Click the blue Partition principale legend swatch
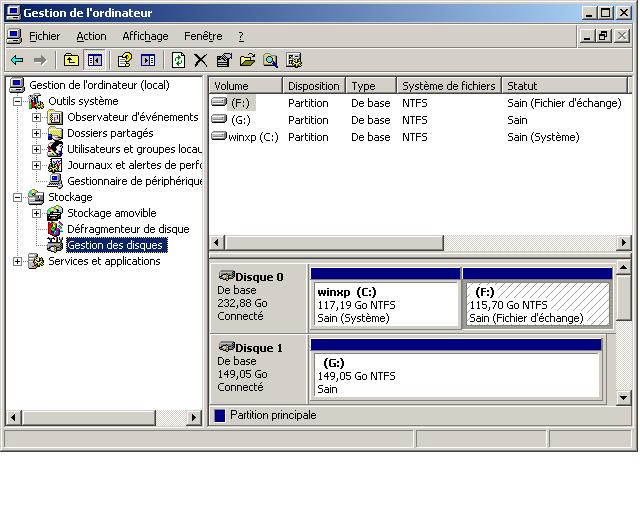Image resolution: width=640 pixels, height=512 pixels. (x=220, y=415)
